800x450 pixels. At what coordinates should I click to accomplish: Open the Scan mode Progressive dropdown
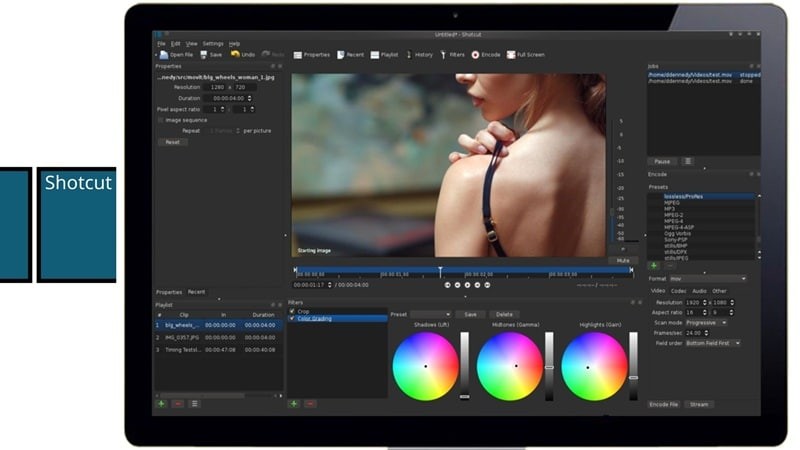706,323
